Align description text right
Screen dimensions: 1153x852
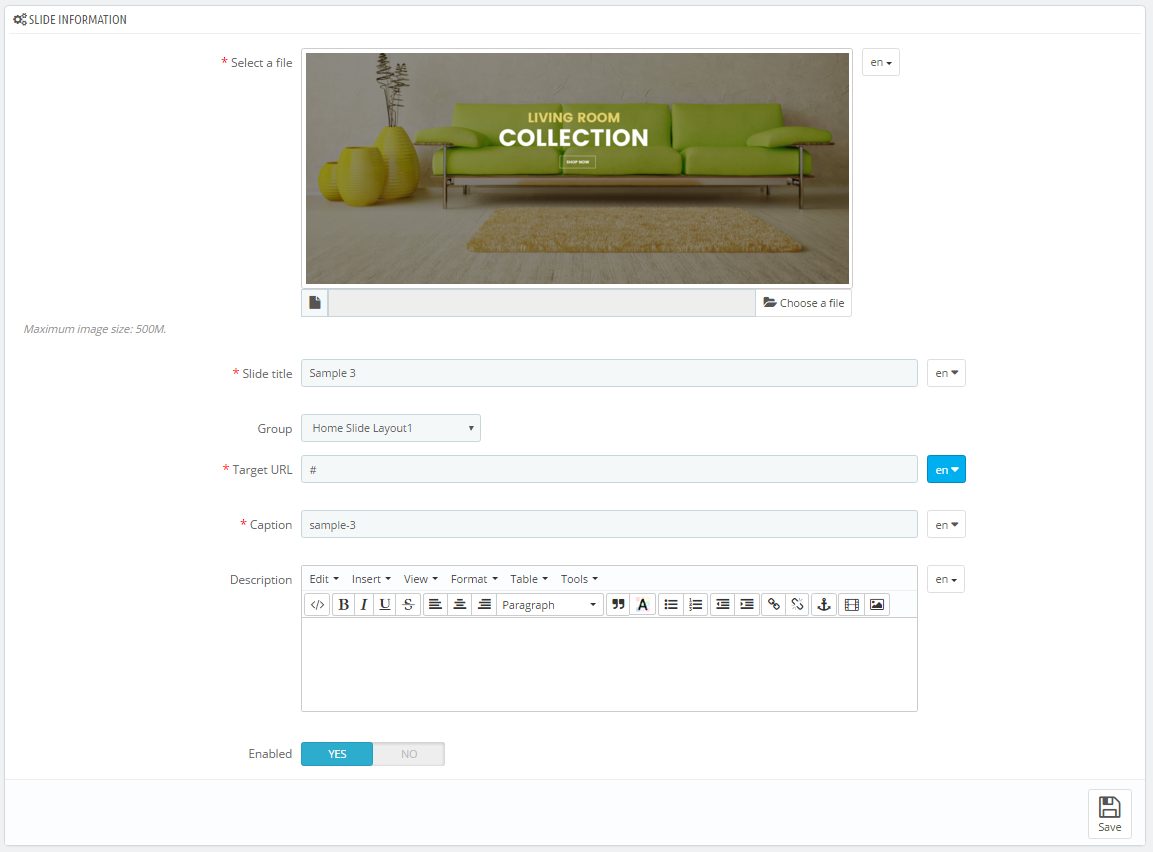coord(484,604)
